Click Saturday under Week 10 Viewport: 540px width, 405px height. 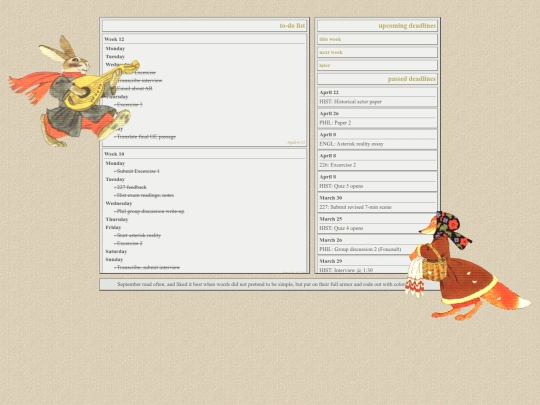pos(116,251)
